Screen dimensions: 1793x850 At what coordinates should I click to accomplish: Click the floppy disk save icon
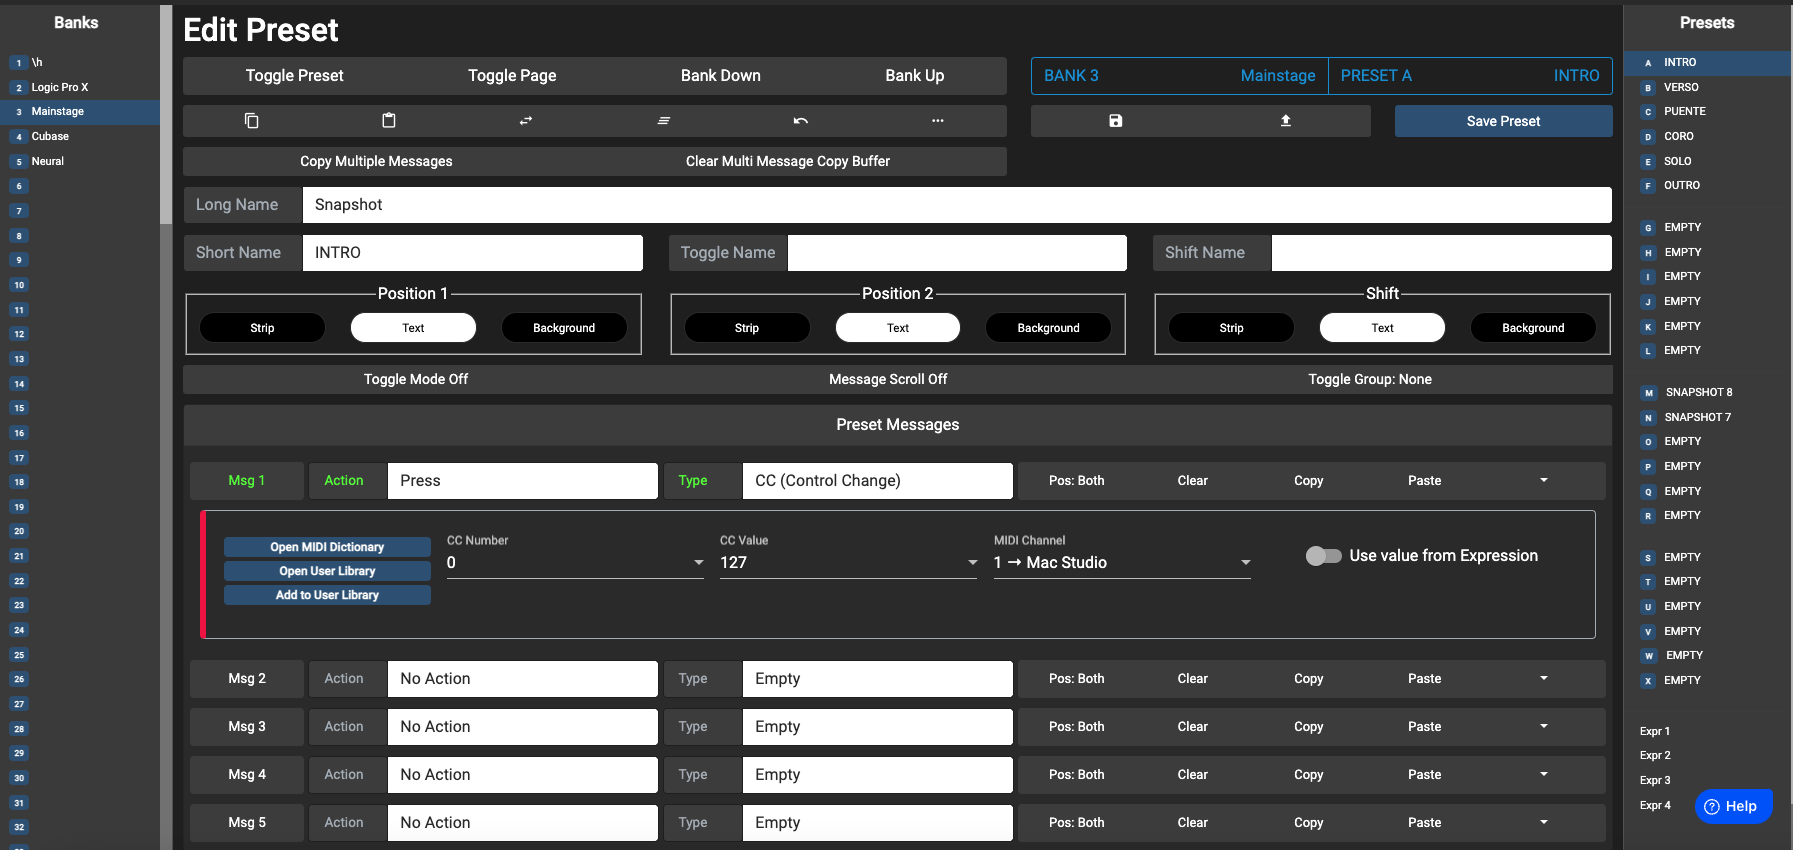point(1115,121)
